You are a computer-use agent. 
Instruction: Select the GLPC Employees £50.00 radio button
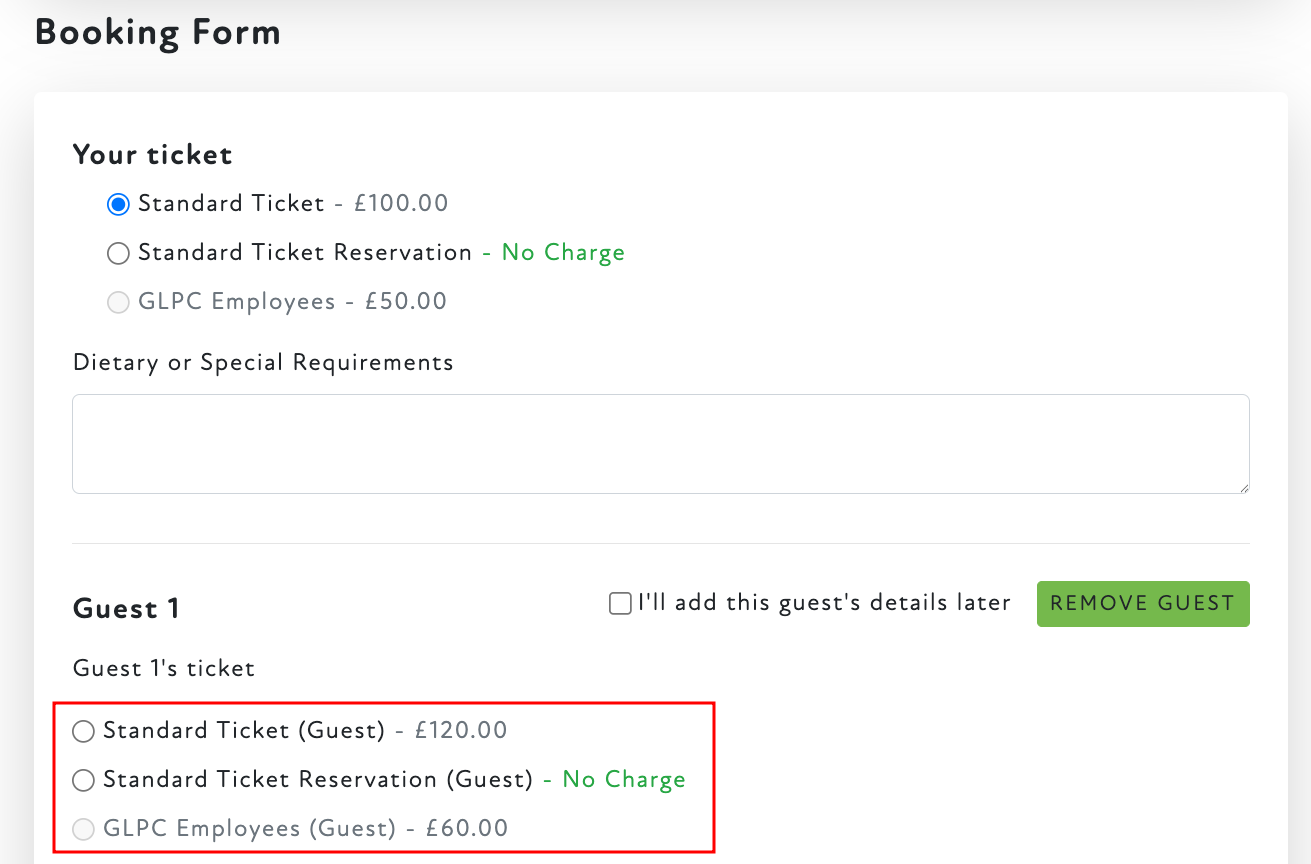tap(118, 302)
